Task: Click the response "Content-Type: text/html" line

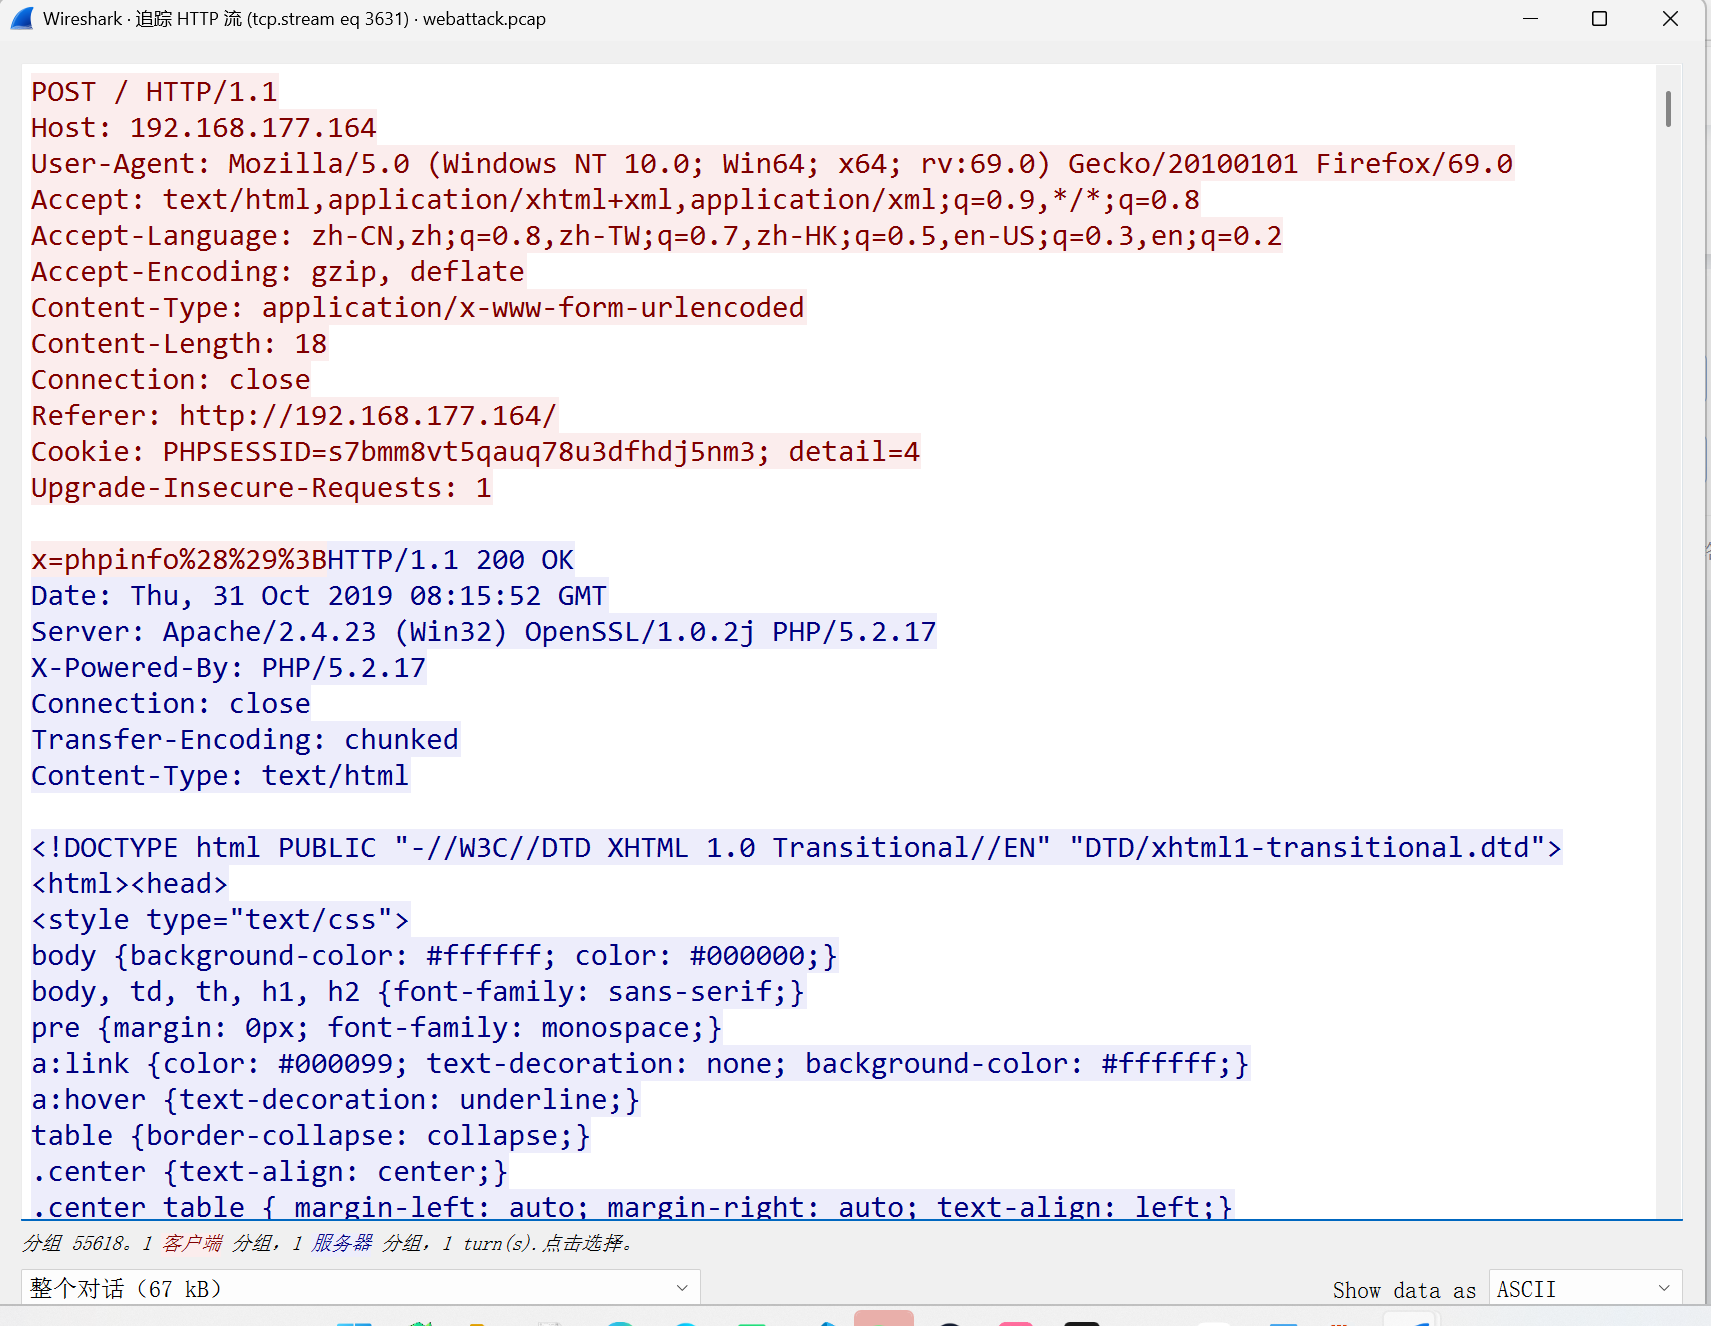Action: (x=220, y=776)
